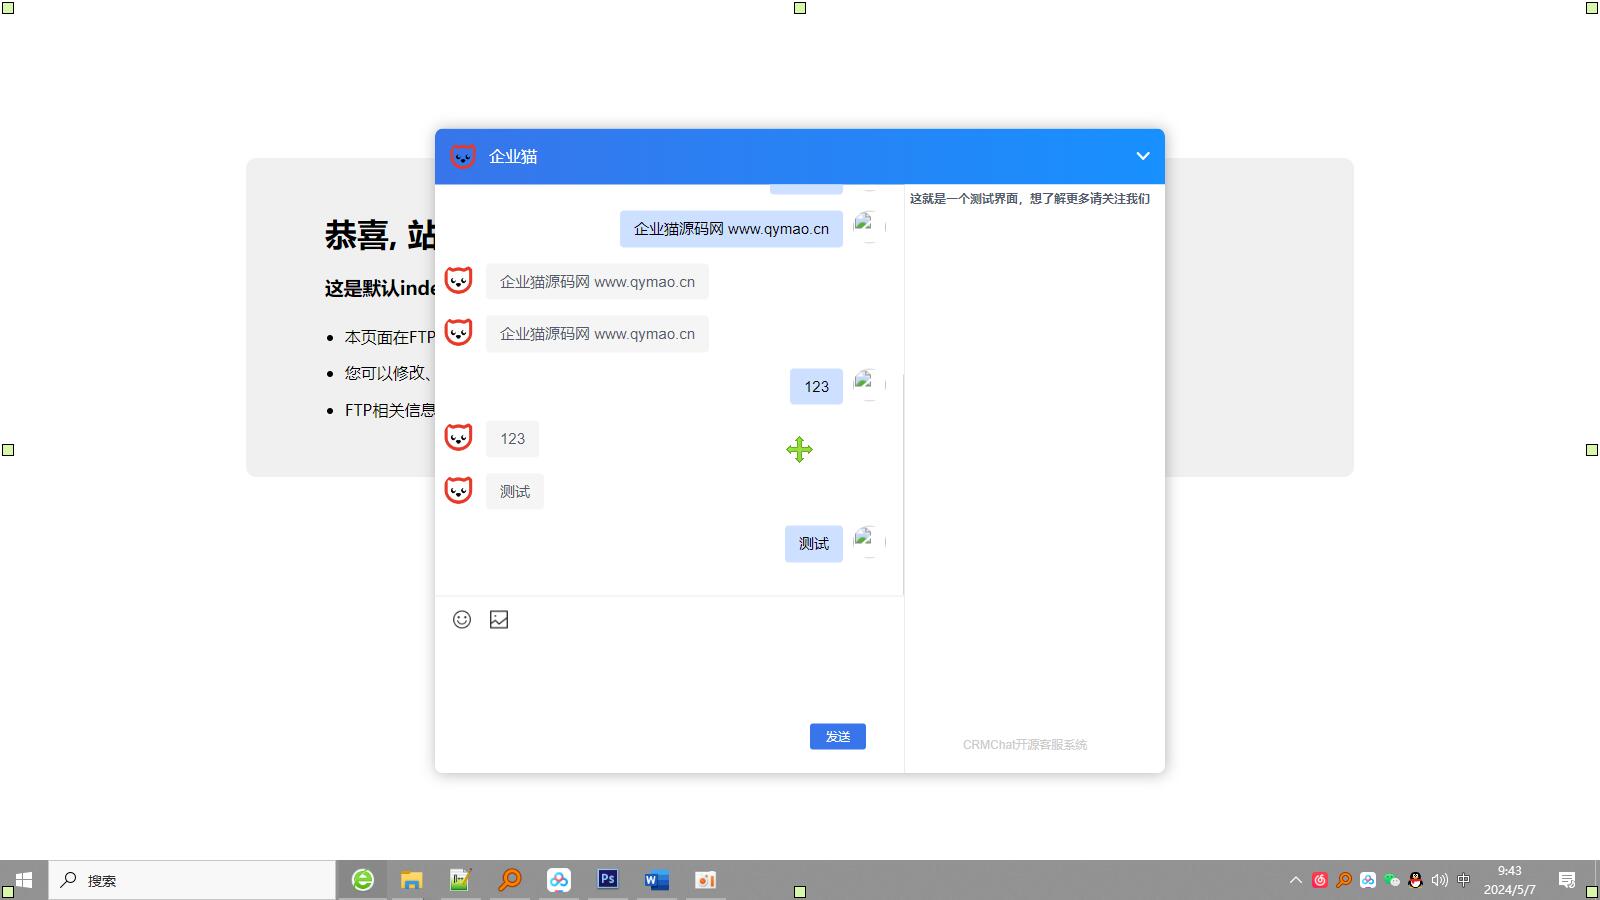Click the gray 测试 received message bubble

515,491
